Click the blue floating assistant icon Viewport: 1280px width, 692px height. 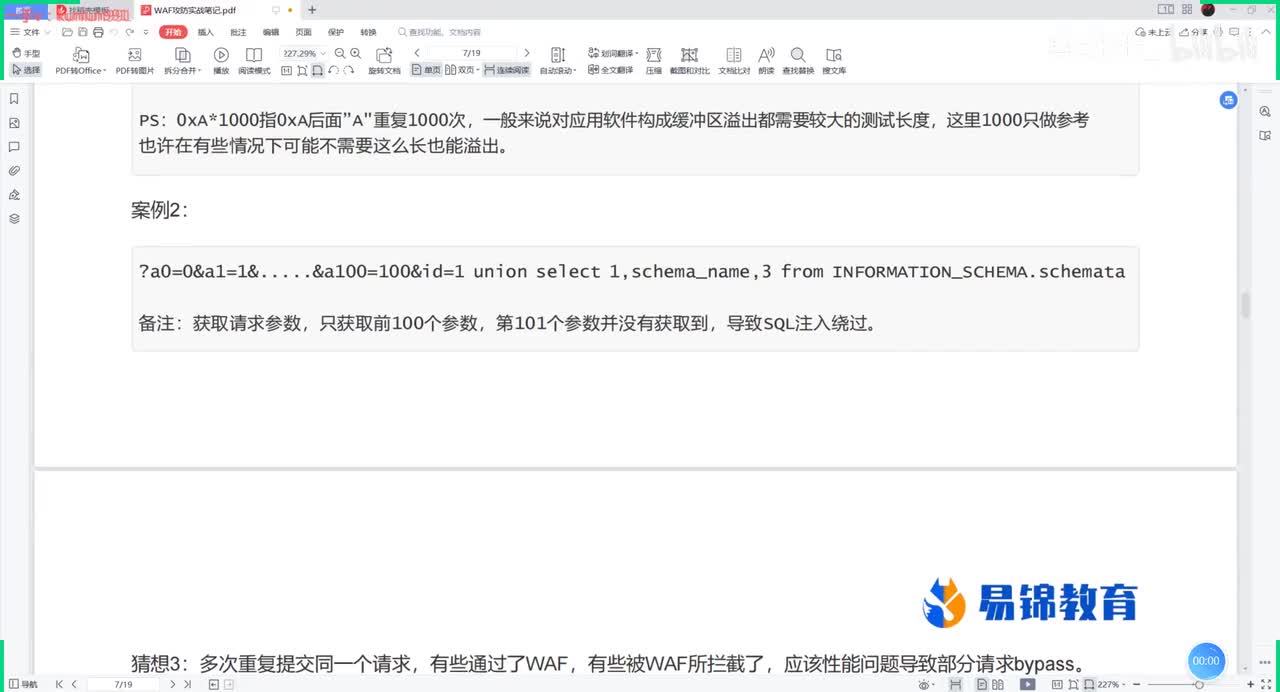pos(1228,100)
